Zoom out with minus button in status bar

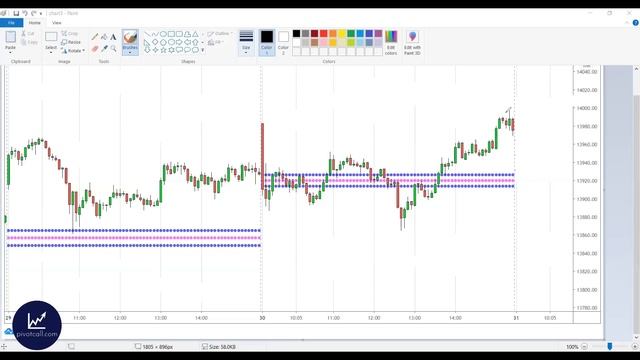[x=584, y=347]
